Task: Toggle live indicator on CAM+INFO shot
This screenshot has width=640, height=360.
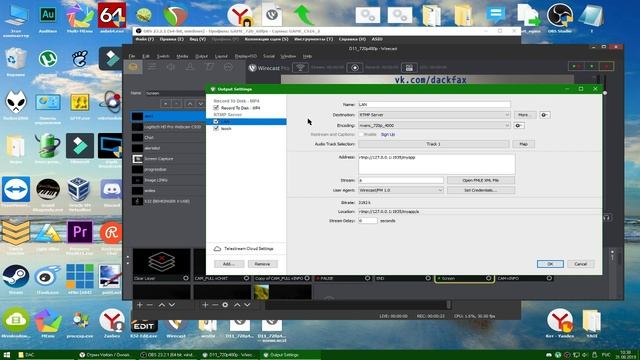Action: (549, 278)
